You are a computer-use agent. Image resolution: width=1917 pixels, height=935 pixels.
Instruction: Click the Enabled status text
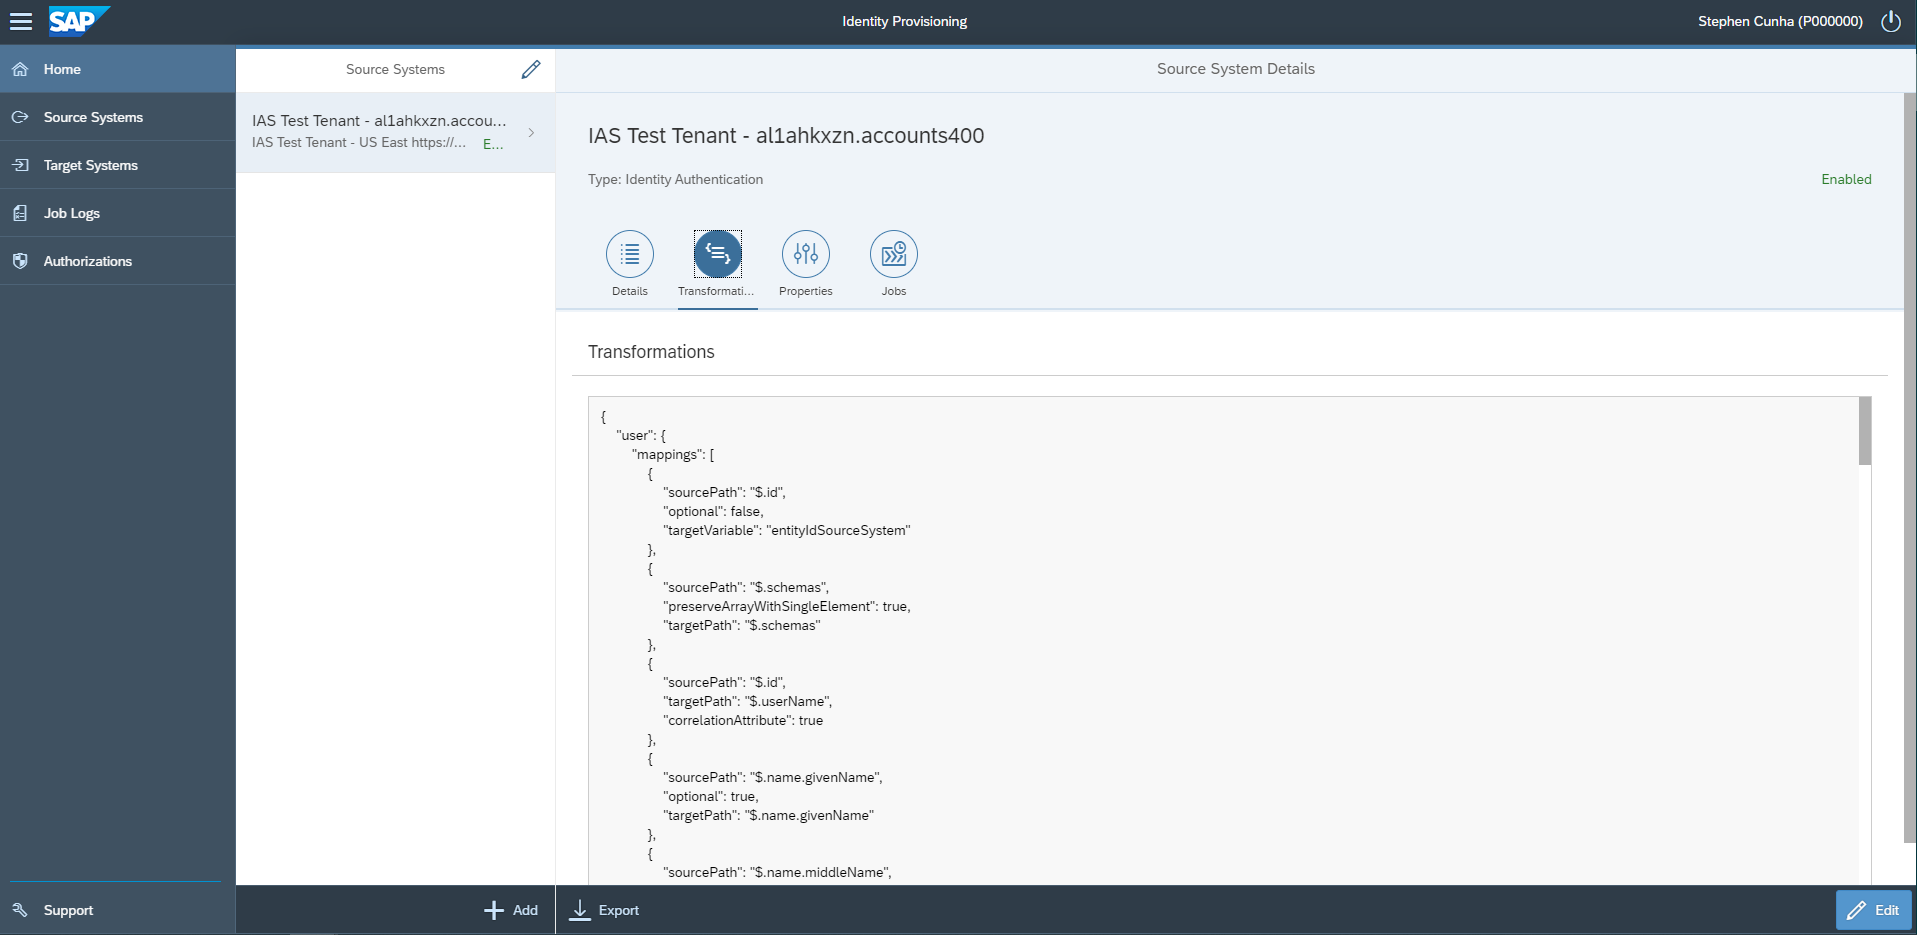(1846, 179)
